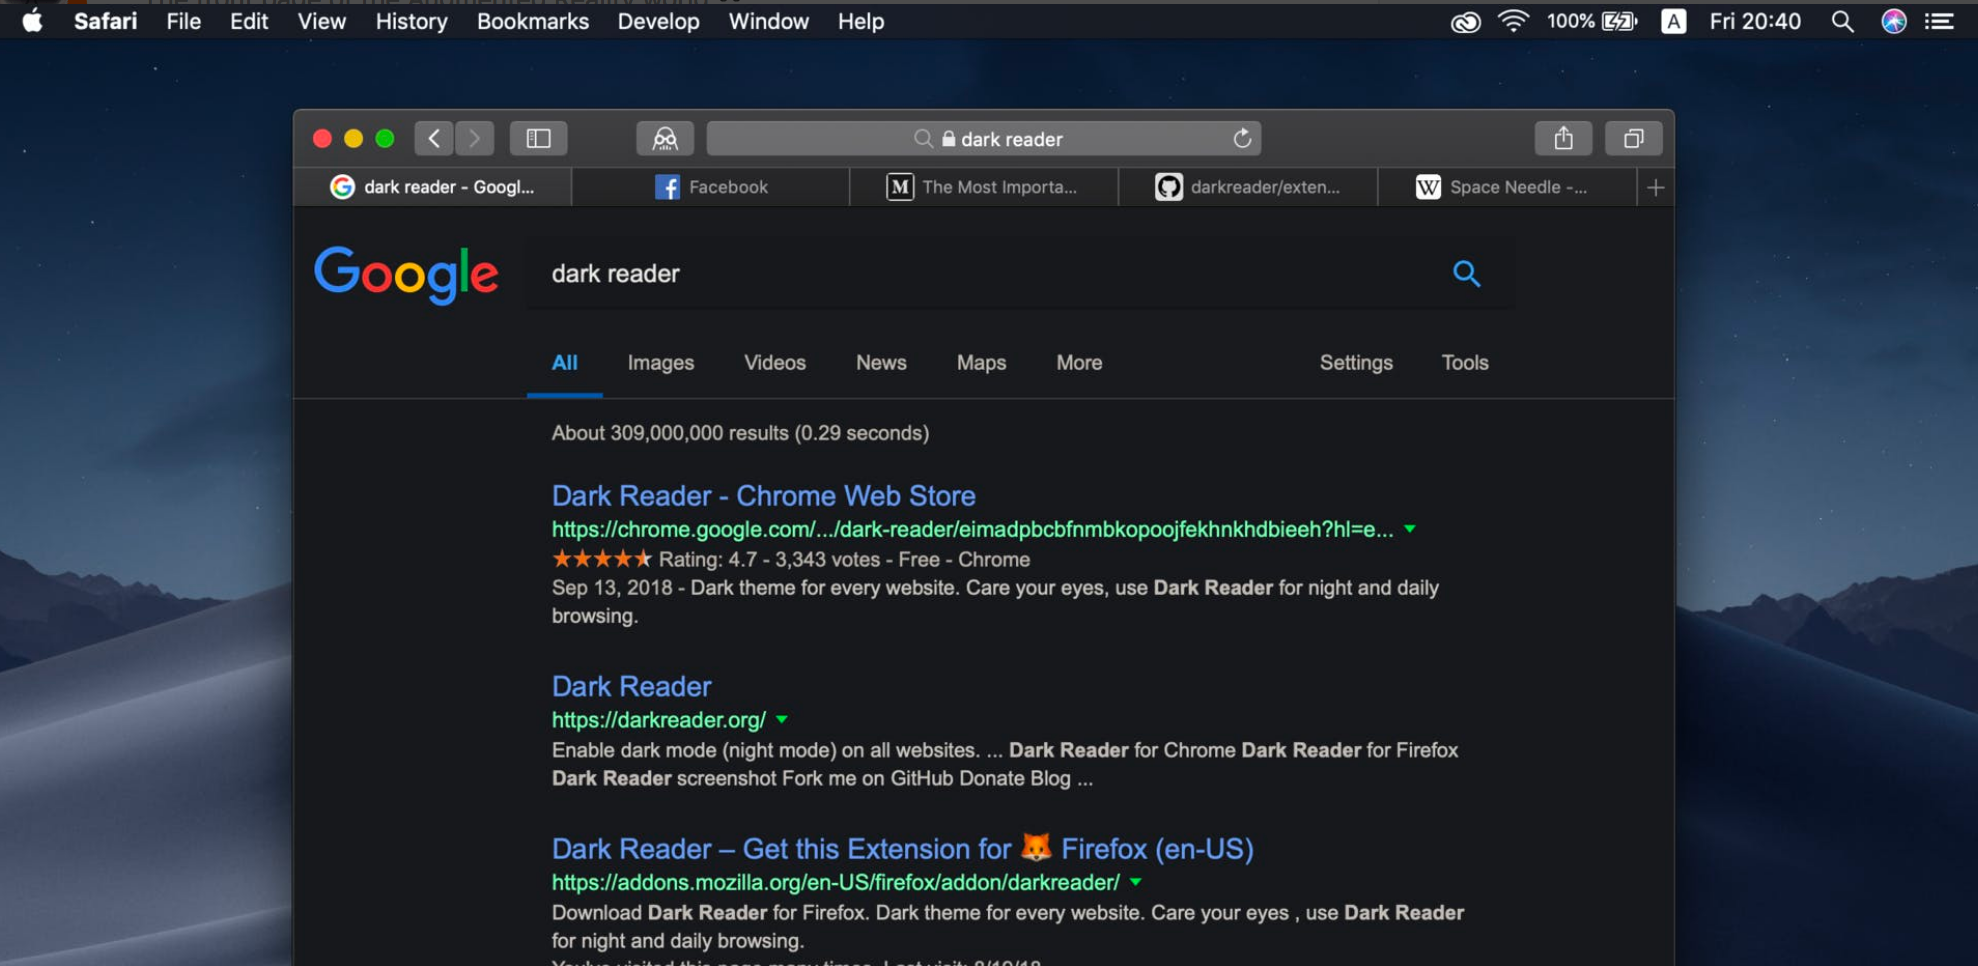Click the forward navigation arrow
The image size is (1978, 966).
pyautogui.click(x=475, y=138)
